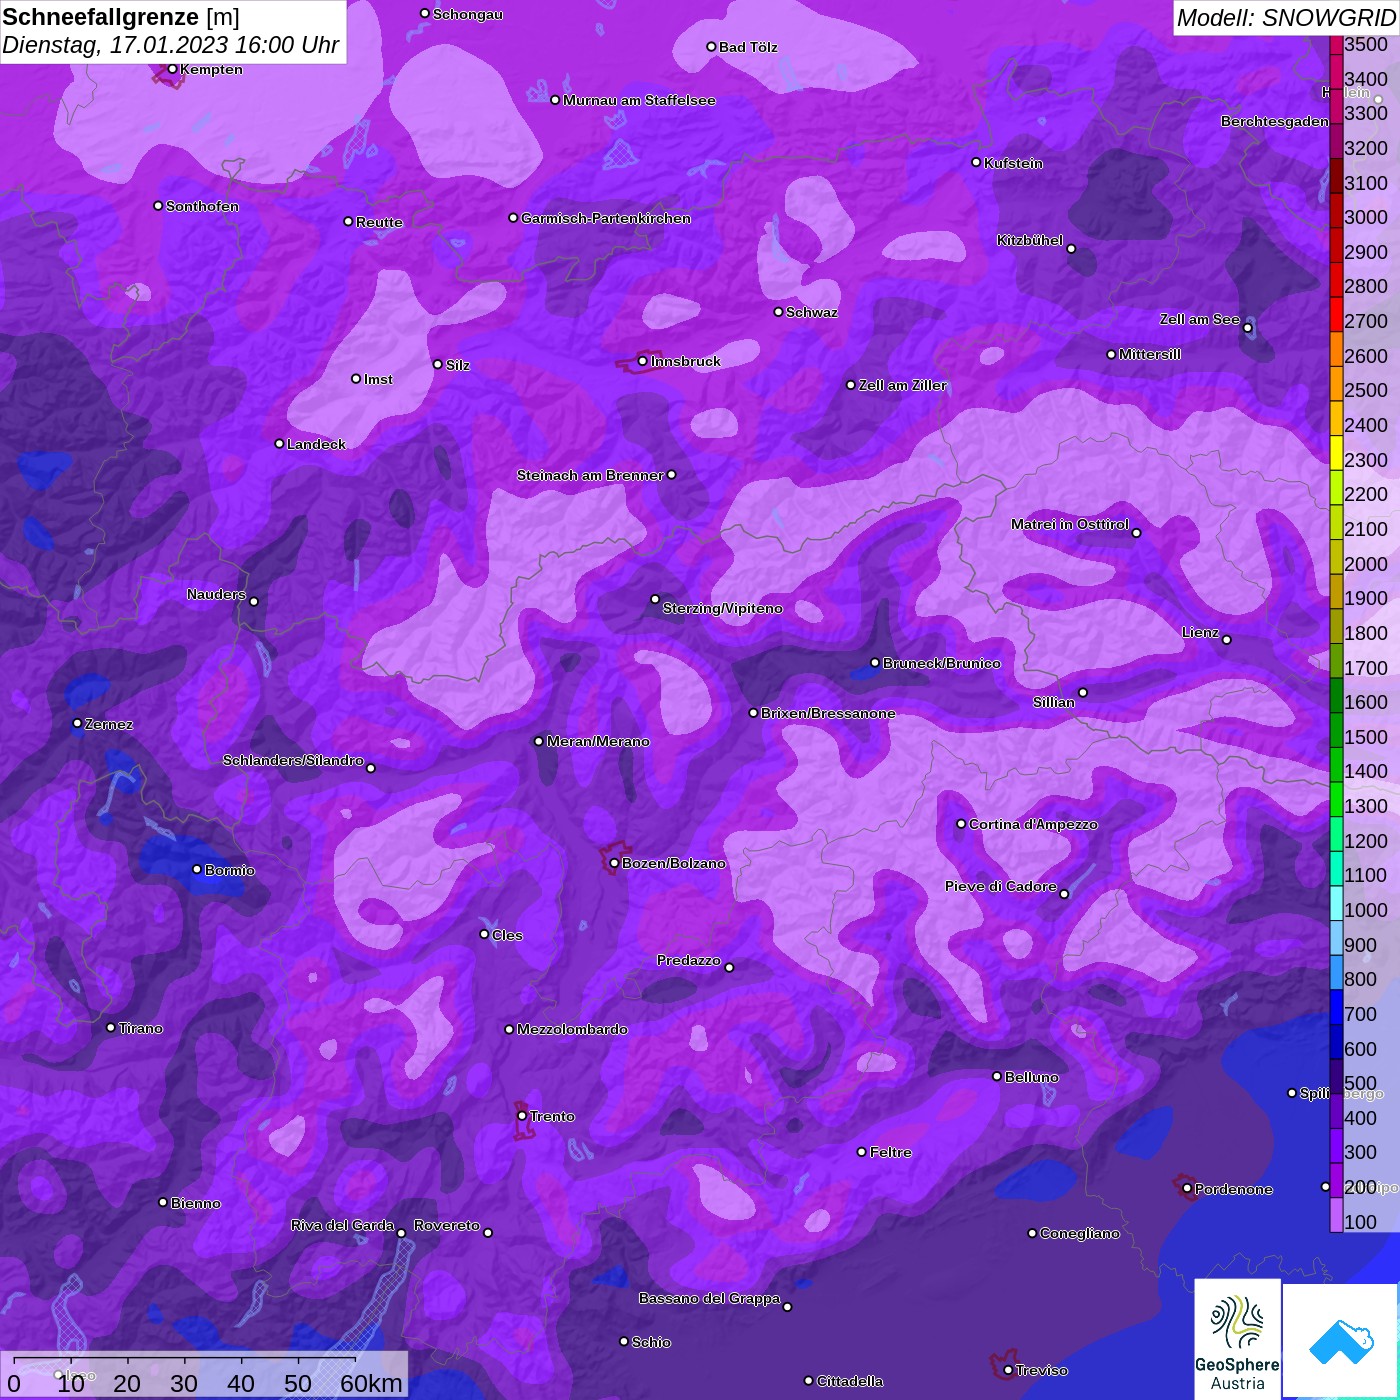1400x1400 pixels.
Task: Click the Schongau marker dot
Action: click(x=424, y=13)
